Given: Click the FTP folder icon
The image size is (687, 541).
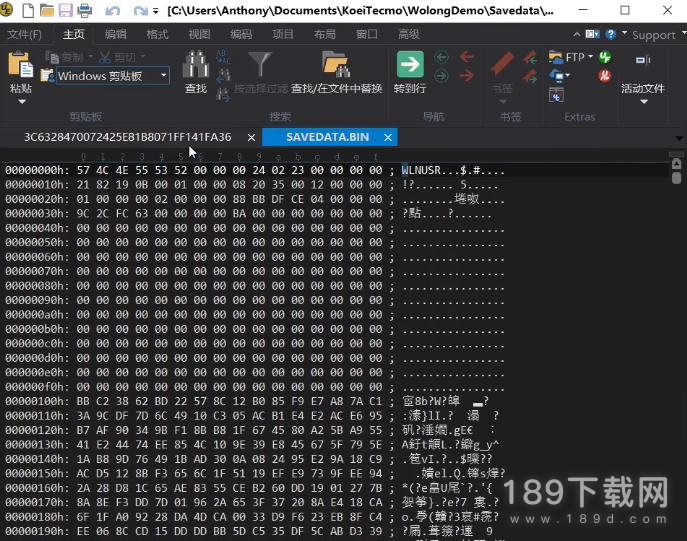Looking at the screenshot, I should tap(560, 58).
